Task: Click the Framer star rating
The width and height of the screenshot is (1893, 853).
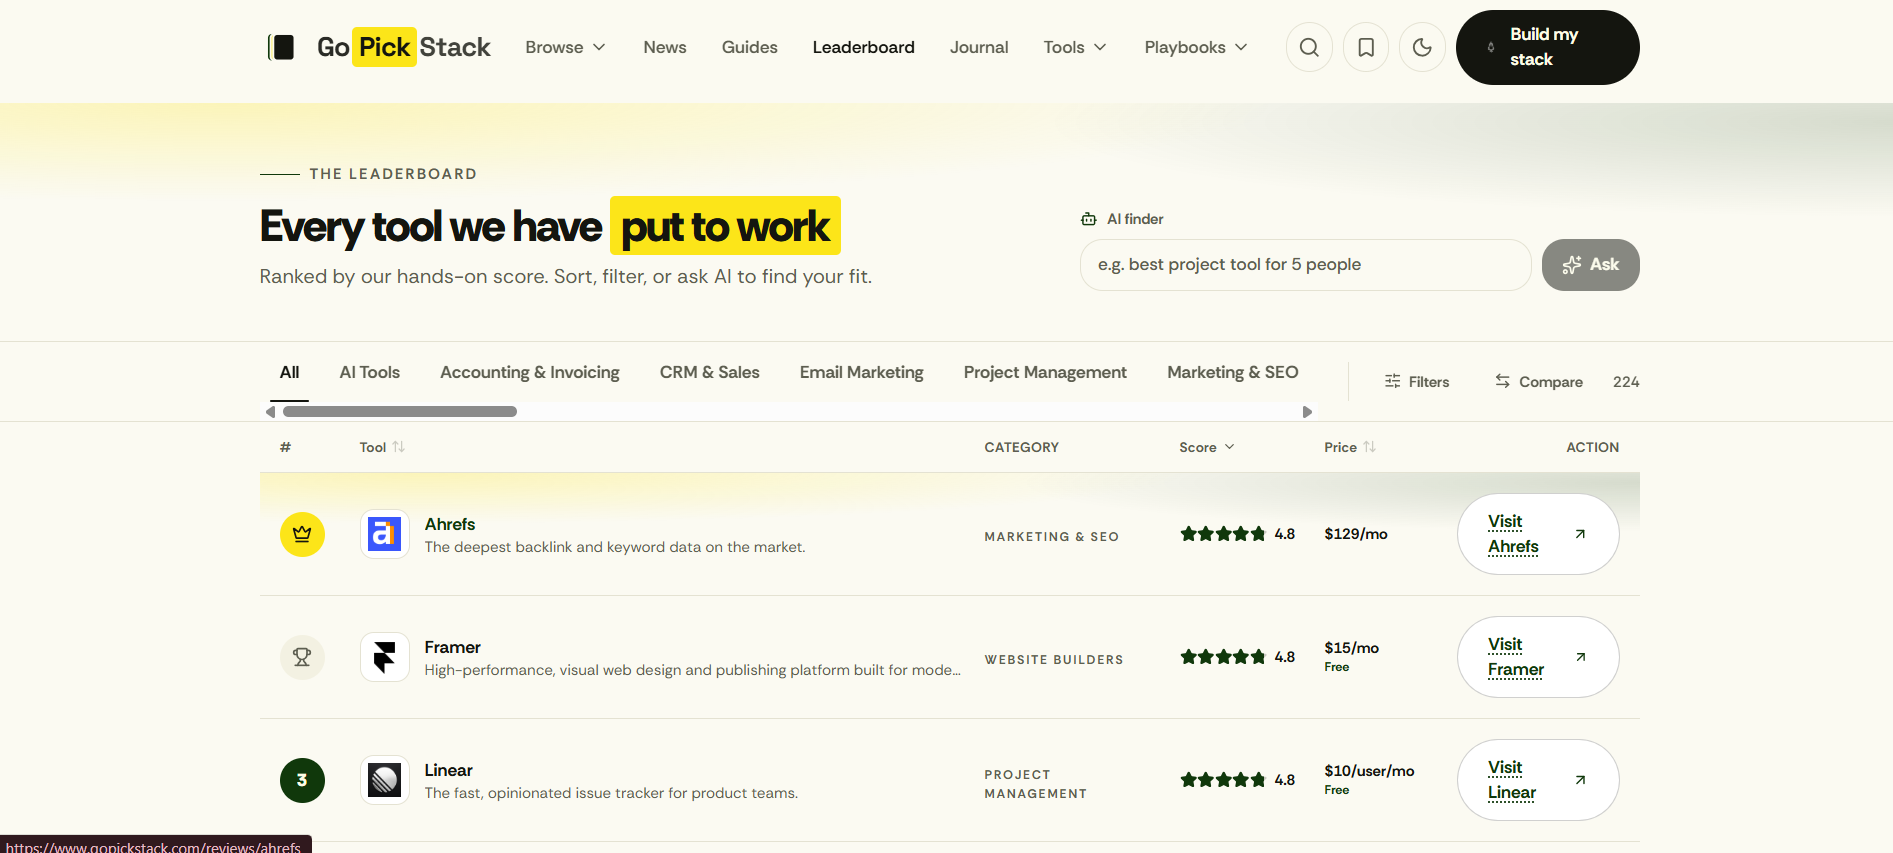Action: 1223,657
